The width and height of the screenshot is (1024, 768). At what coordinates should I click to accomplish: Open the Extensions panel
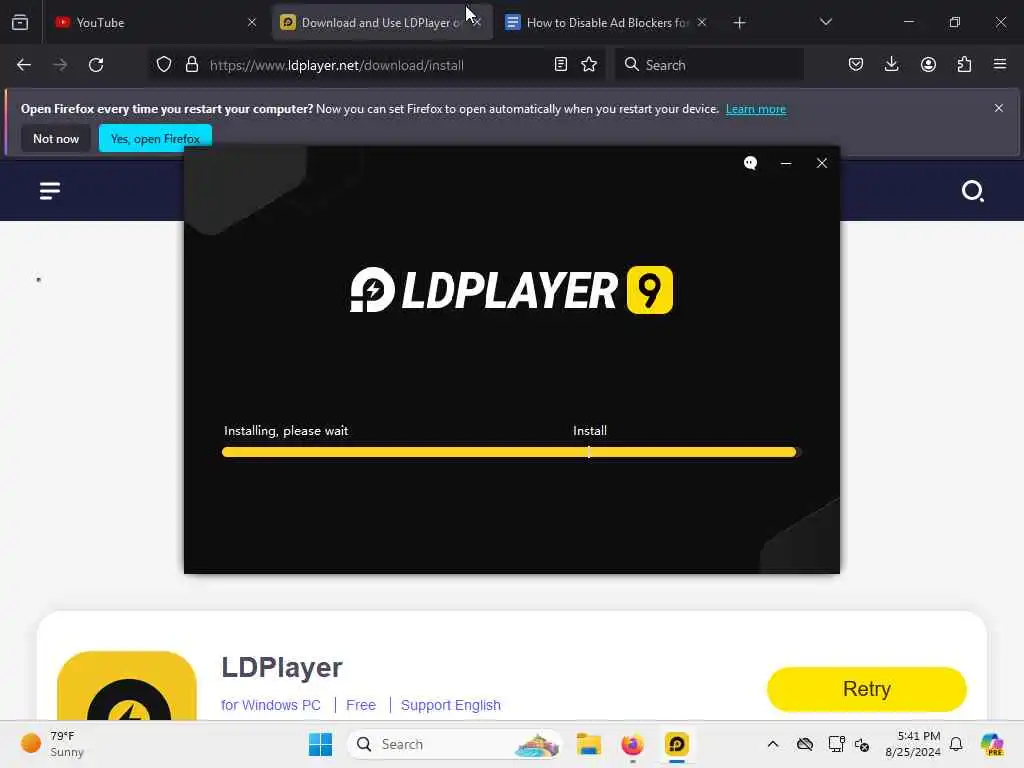tap(964, 65)
